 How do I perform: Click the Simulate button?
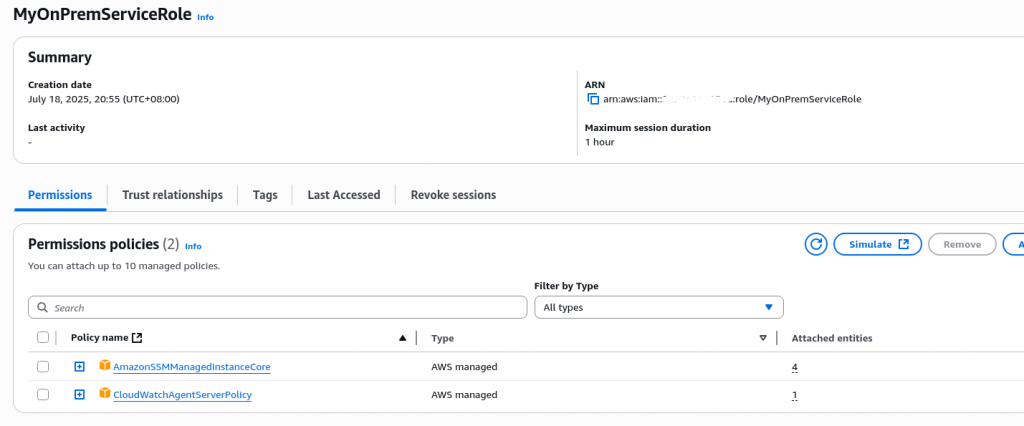(878, 244)
